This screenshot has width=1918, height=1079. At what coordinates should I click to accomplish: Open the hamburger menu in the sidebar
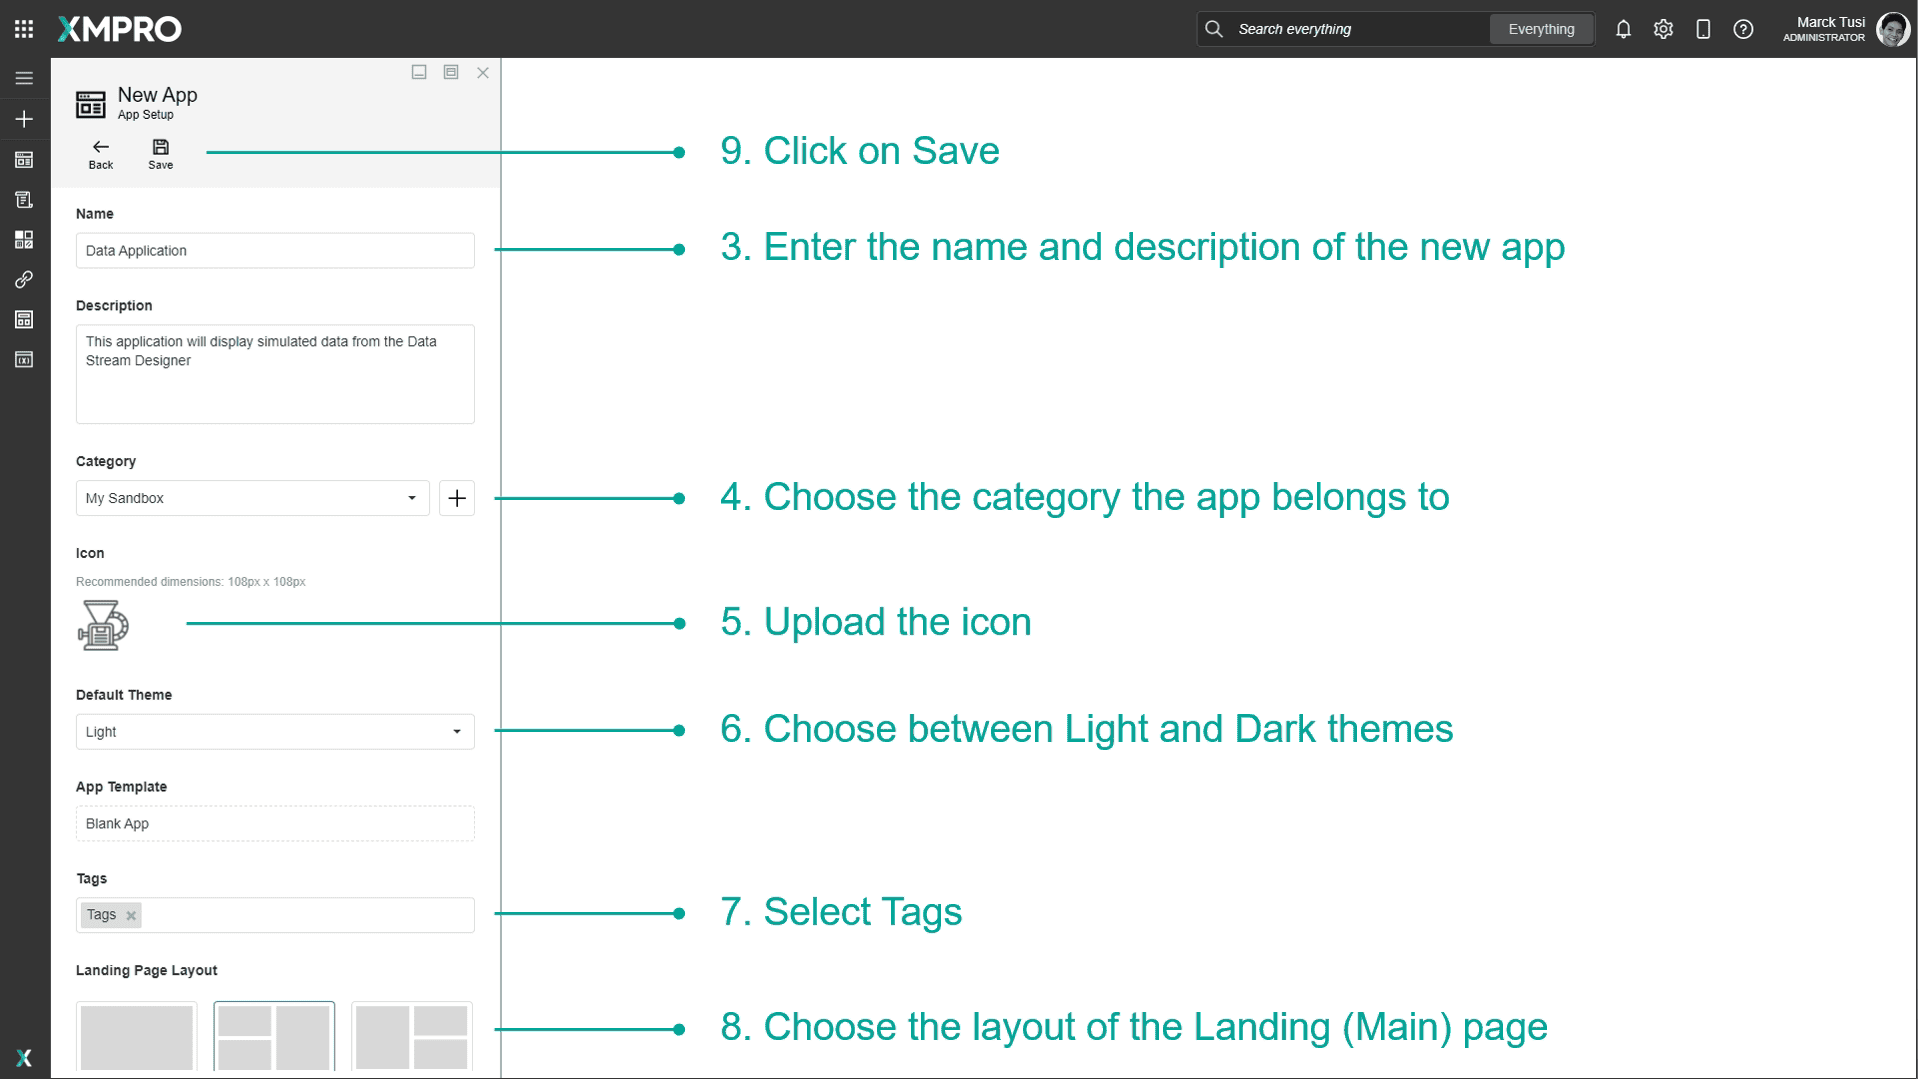[x=24, y=78]
